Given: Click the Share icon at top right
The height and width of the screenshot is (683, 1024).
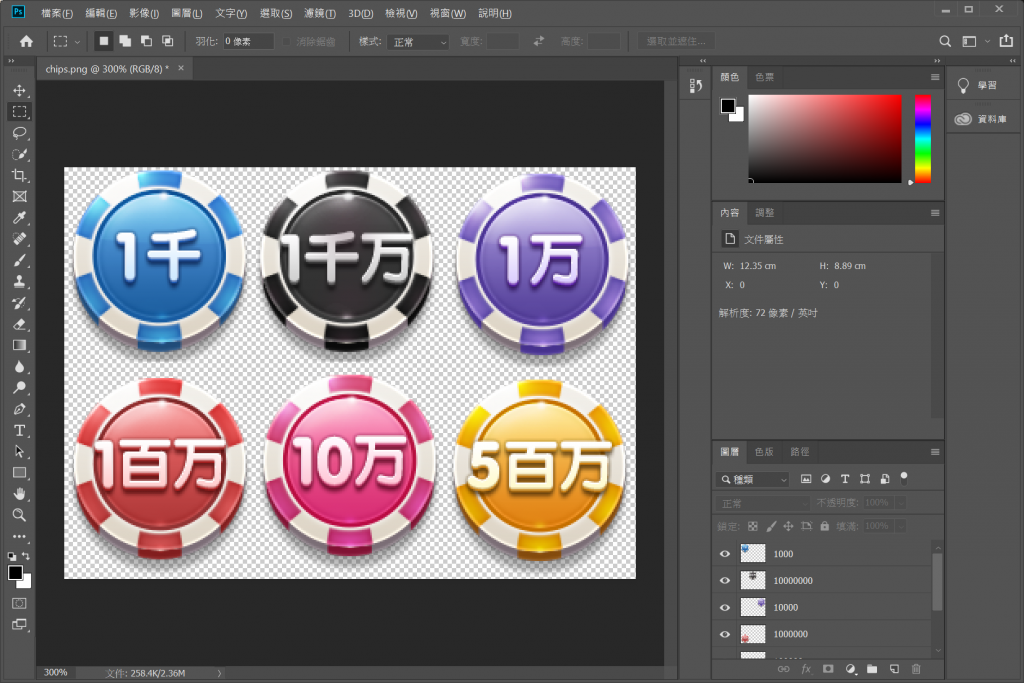Looking at the screenshot, I should pos(1006,41).
